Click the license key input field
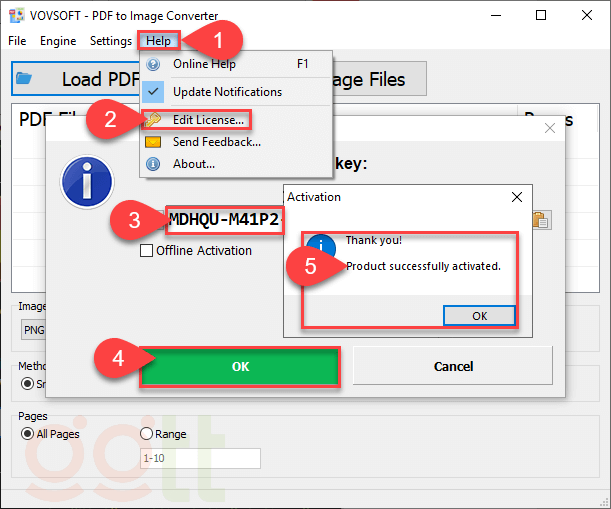The height and width of the screenshot is (509, 611). click(x=224, y=220)
